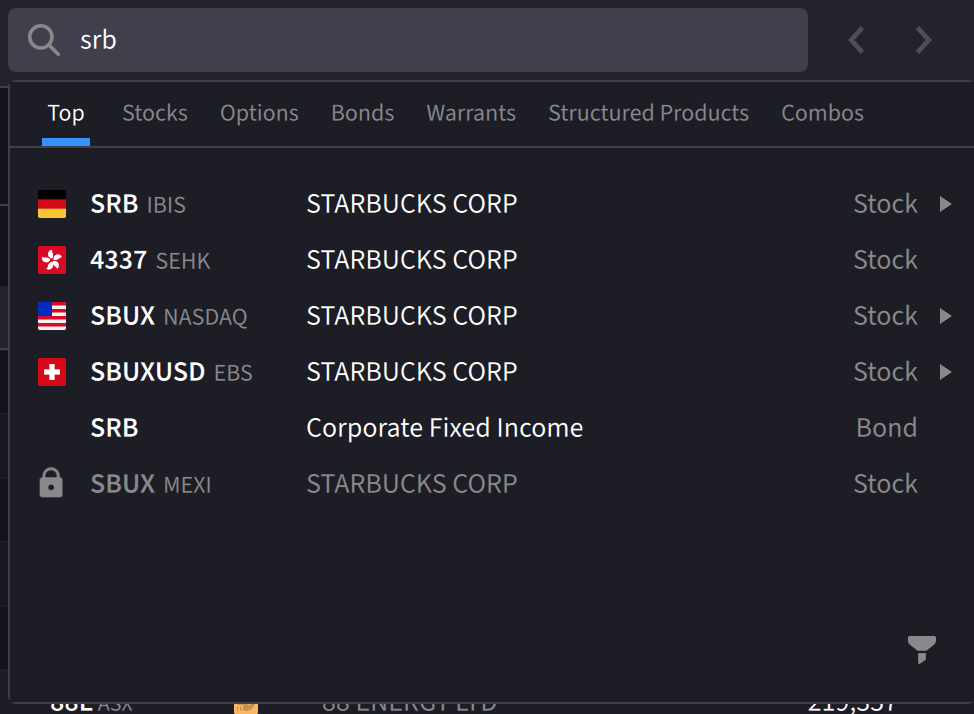The image size is (974, 714).
Task: Open the filter funnel icon
Action: pos(921,649)
